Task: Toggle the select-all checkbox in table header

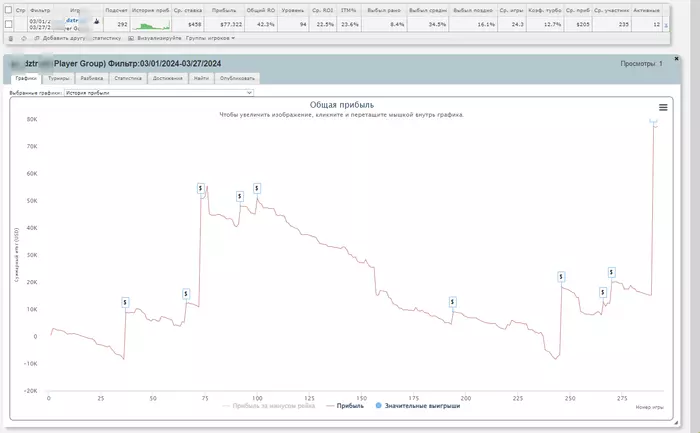Action: click(x=8, y=10)
